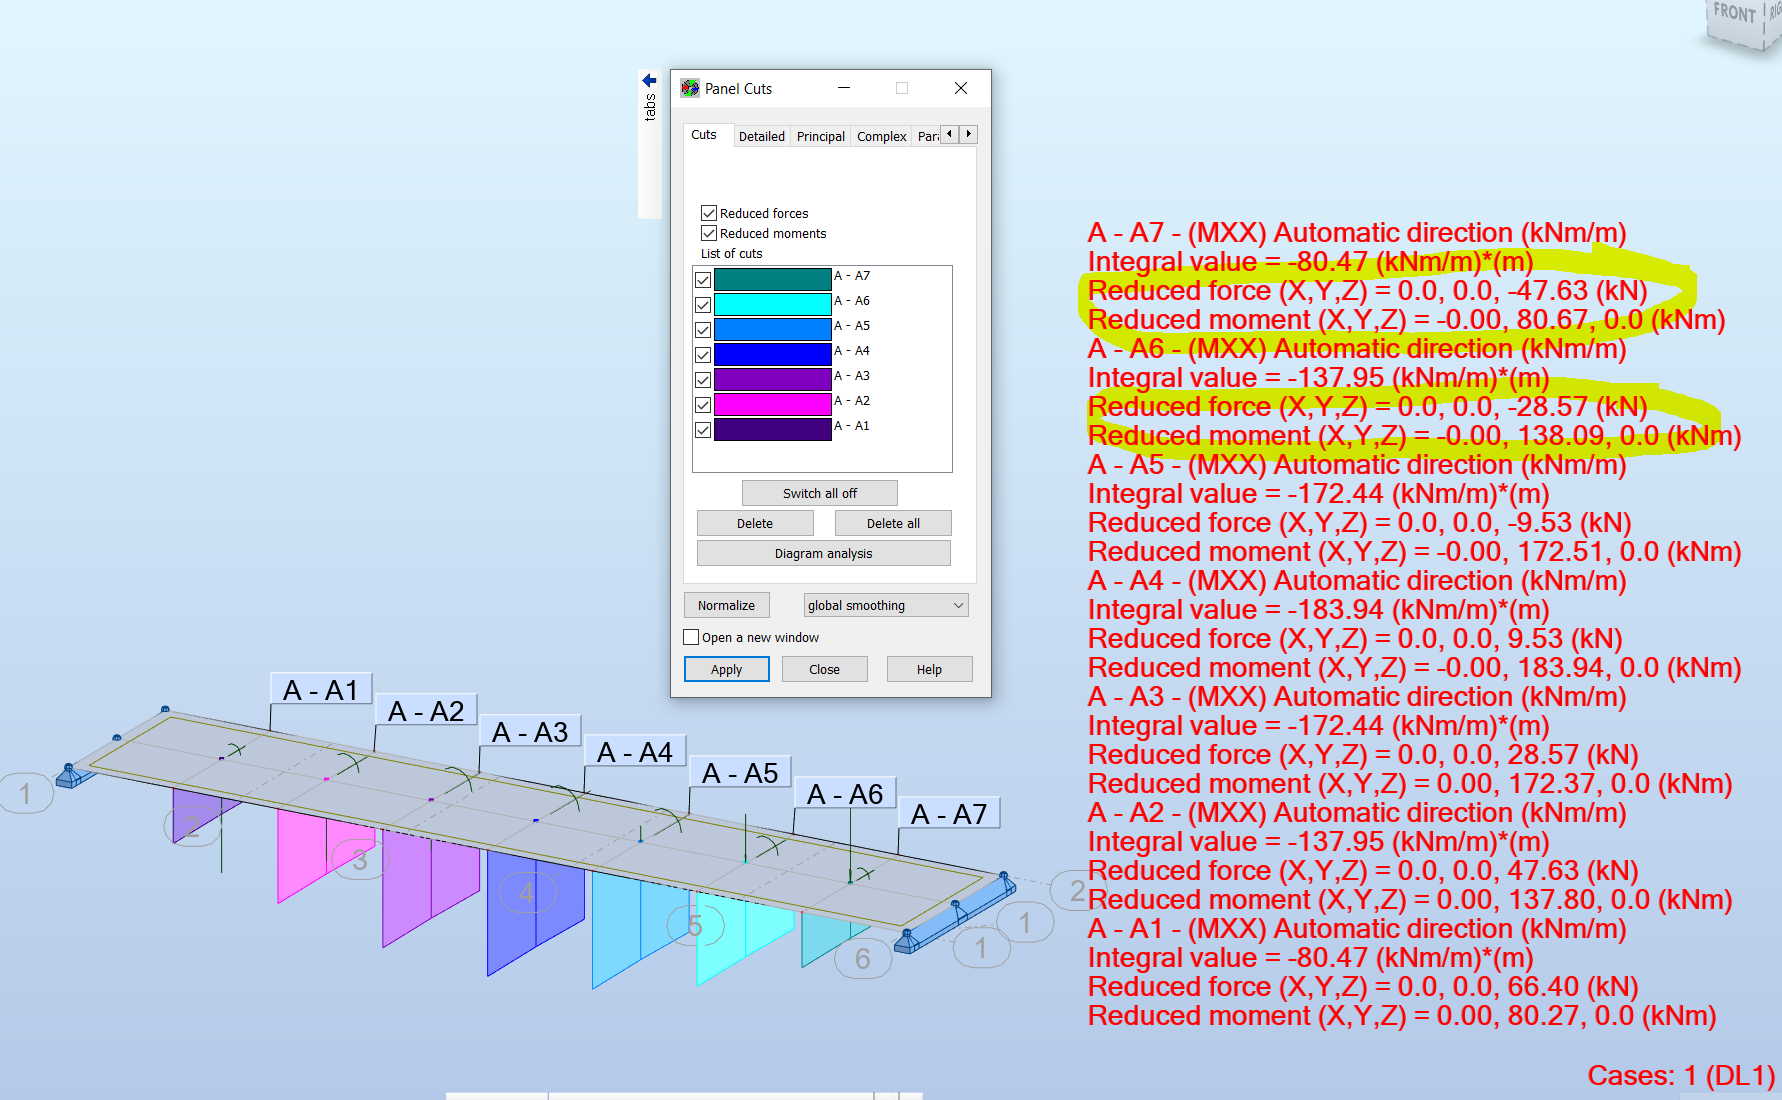
Task: Uncheck the Reduced moments option
Action: [x=710, y=232]
